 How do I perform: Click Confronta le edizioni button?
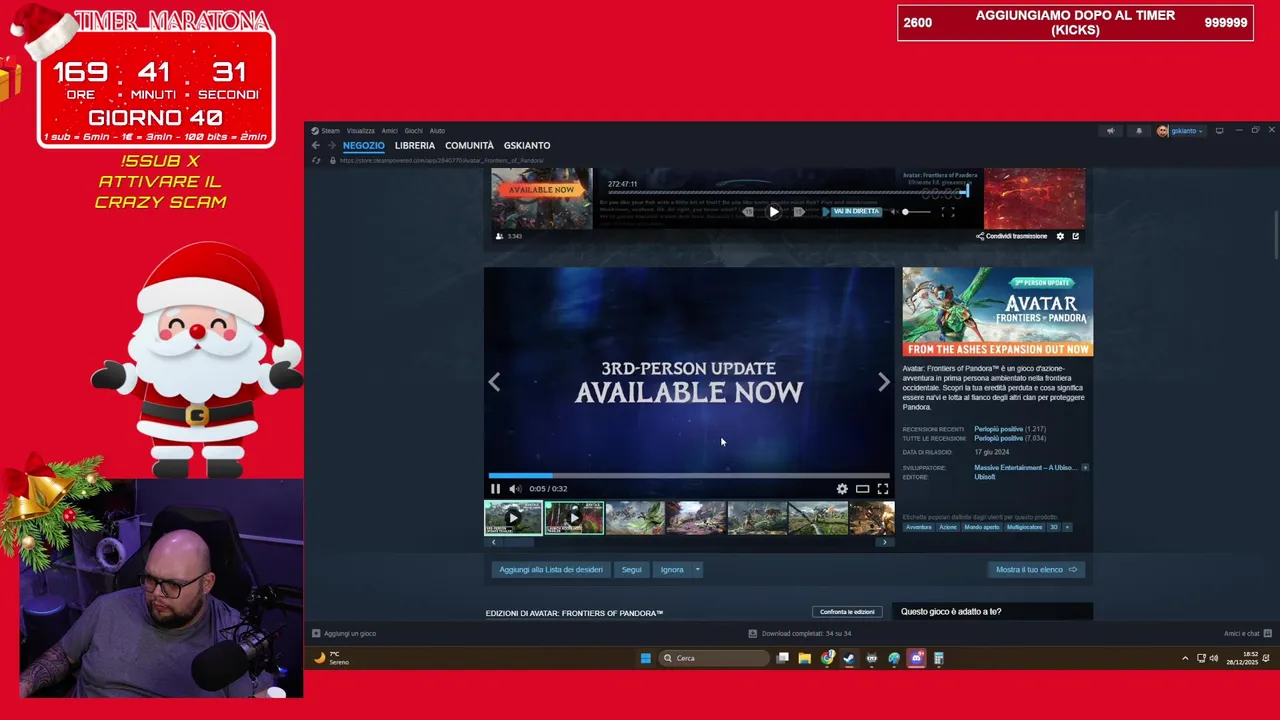pos(847,612)
